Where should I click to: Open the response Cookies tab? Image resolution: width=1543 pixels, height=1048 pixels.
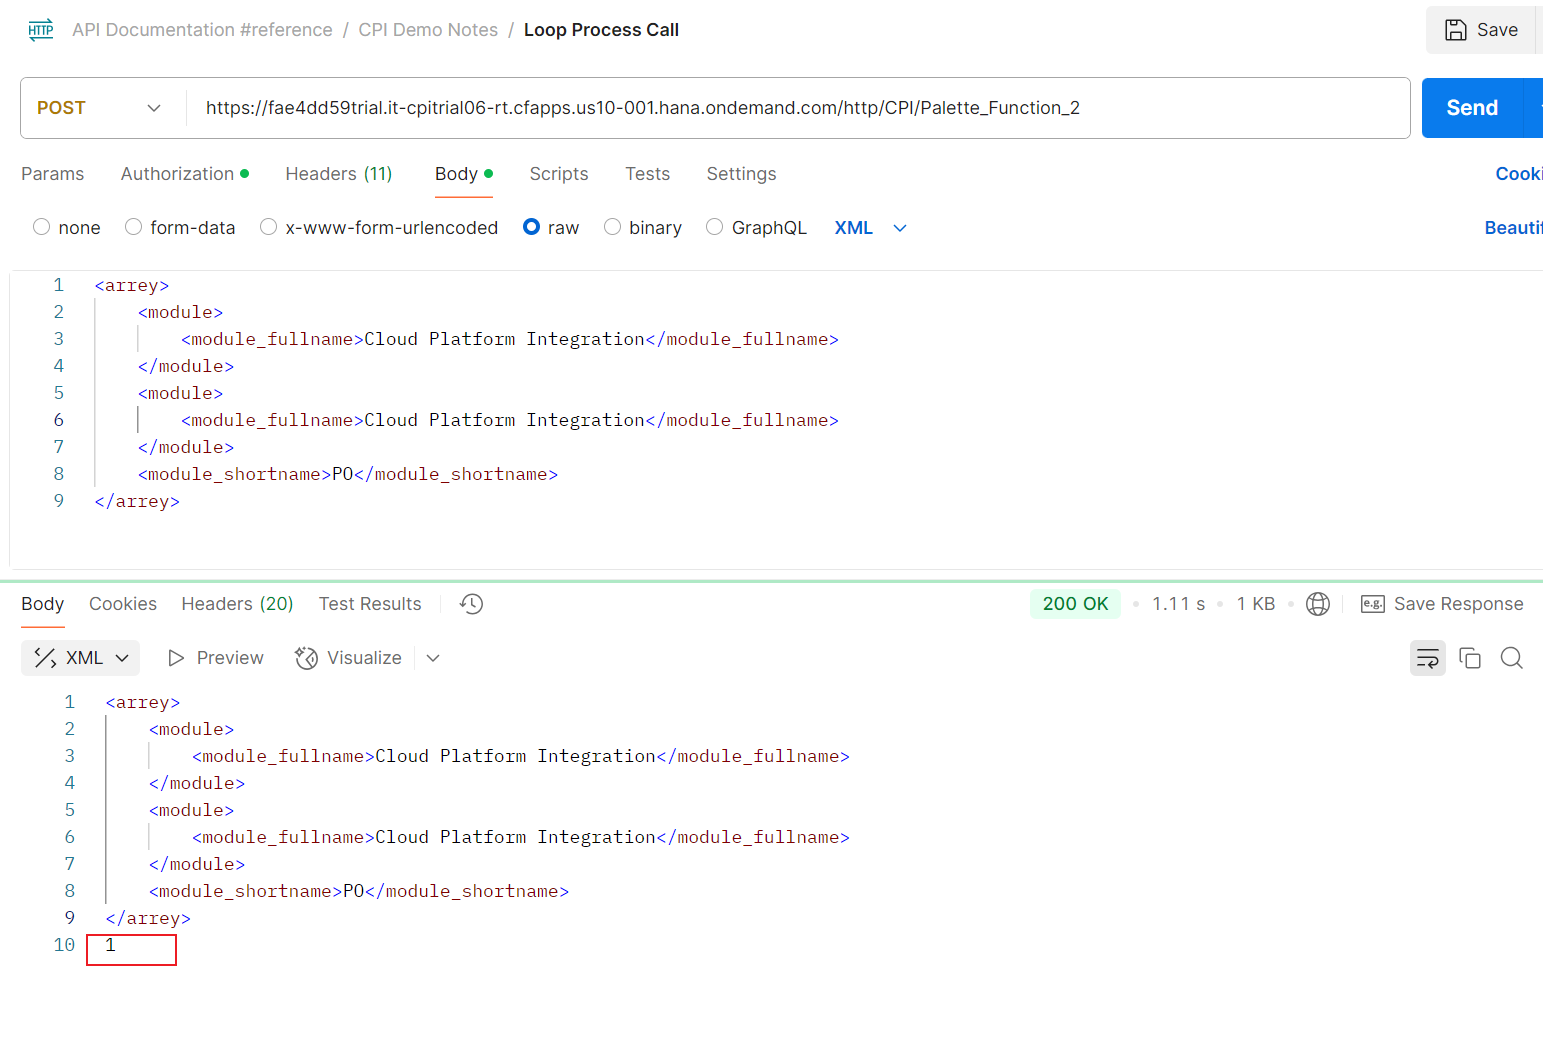123,604
